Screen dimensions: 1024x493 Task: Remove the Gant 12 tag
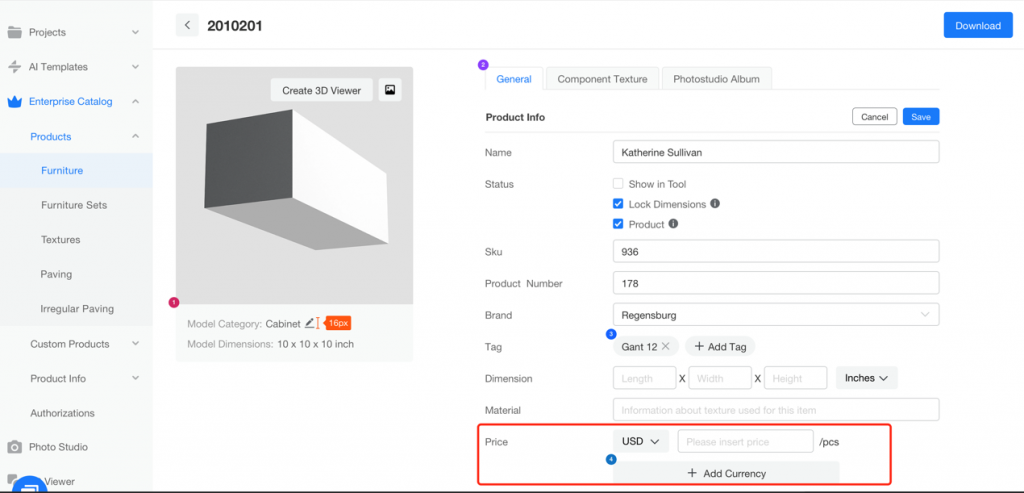click(x=666, y=346)
